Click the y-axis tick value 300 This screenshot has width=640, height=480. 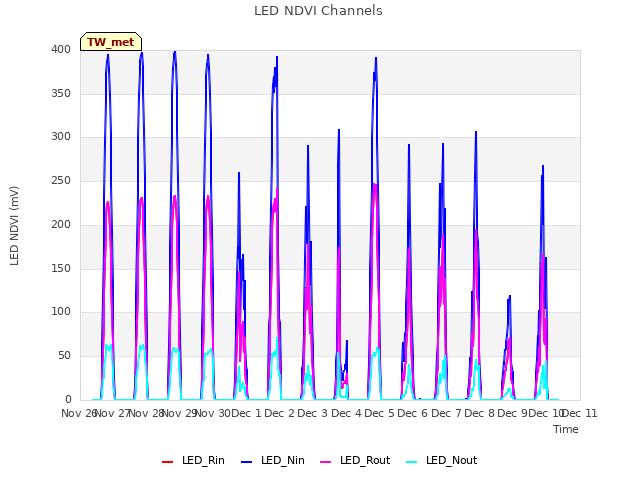61,137
